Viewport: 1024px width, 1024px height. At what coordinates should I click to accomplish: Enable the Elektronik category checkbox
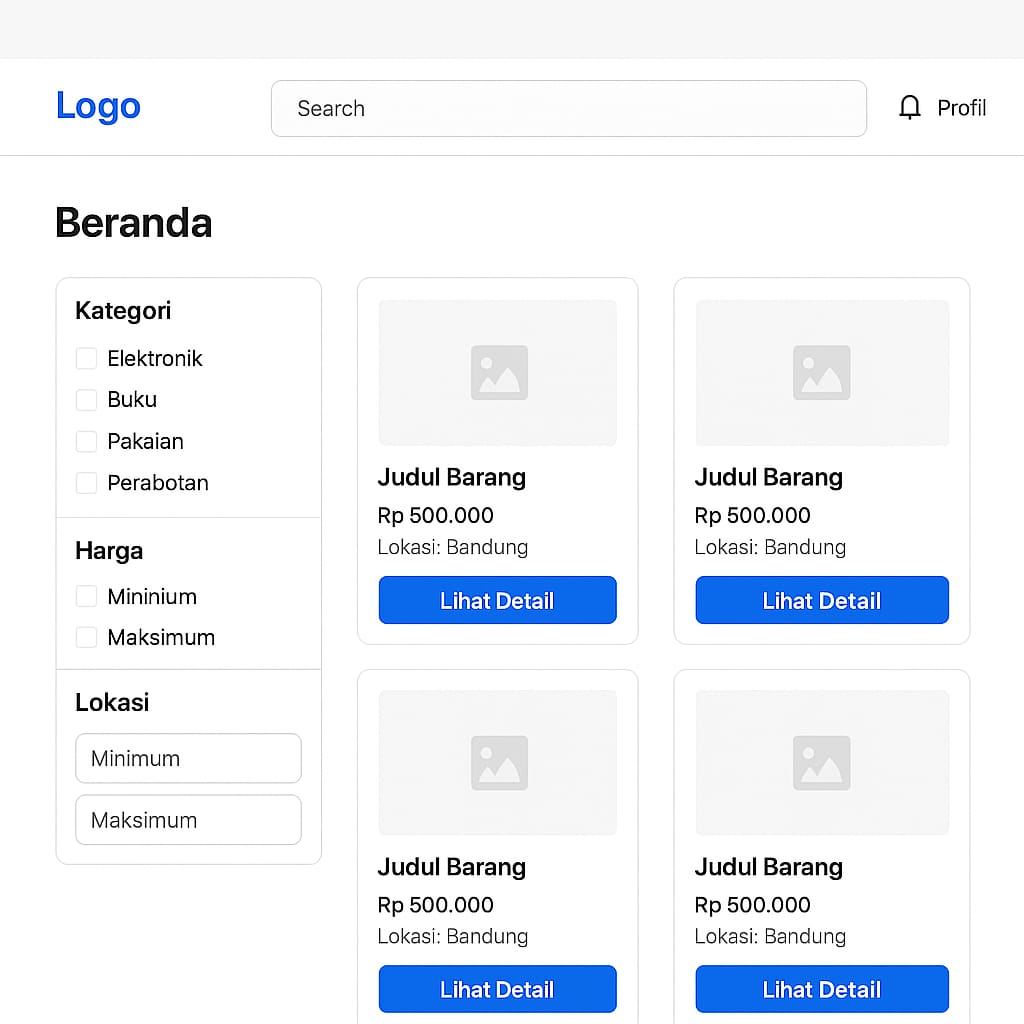86,358
